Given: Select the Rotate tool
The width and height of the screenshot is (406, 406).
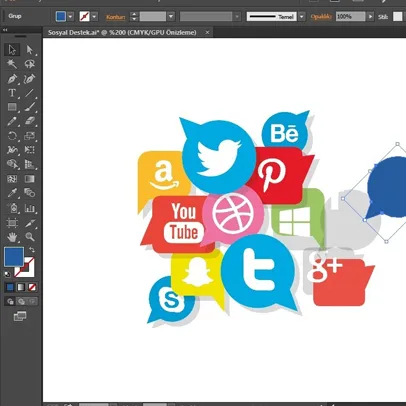Looking at the screenshot, I should coord(12,136).
